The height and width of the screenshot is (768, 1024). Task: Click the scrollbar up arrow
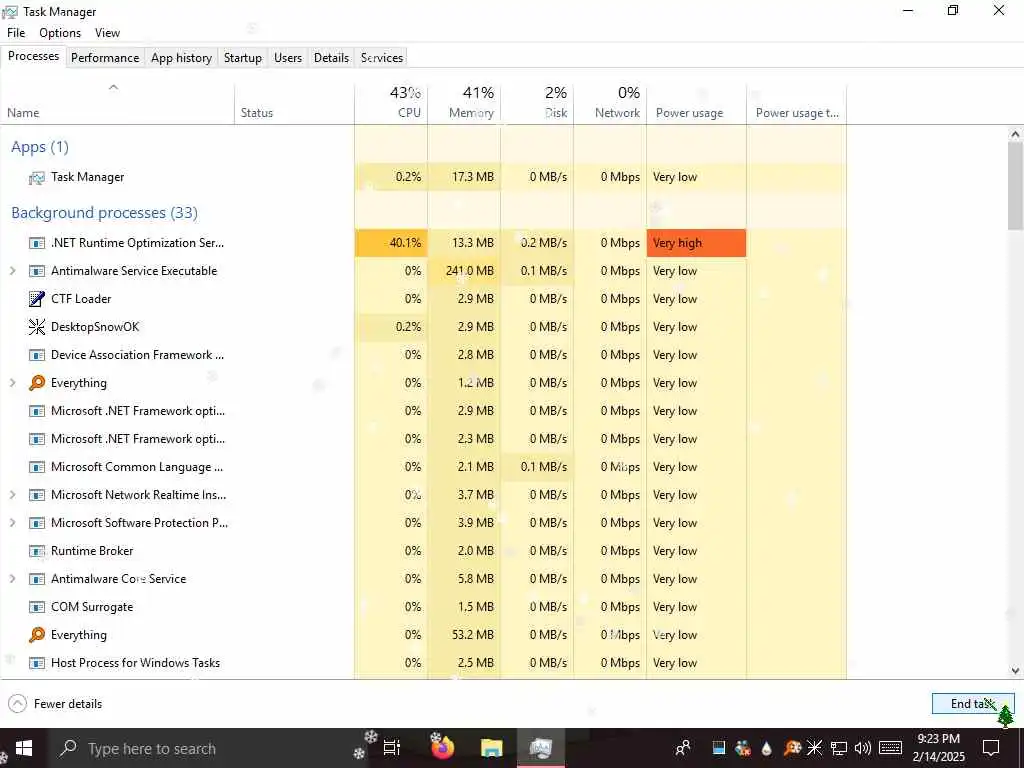[1015, 134]
